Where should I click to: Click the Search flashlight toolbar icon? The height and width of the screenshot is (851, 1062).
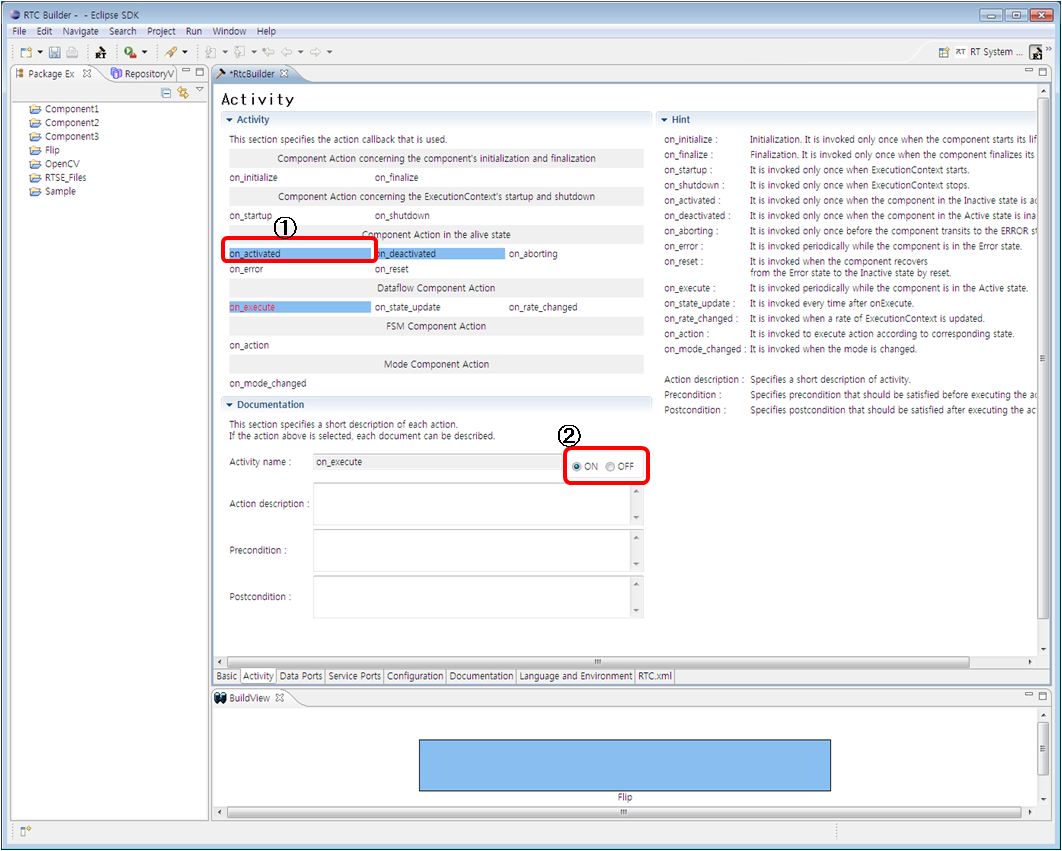coord(171,52)
